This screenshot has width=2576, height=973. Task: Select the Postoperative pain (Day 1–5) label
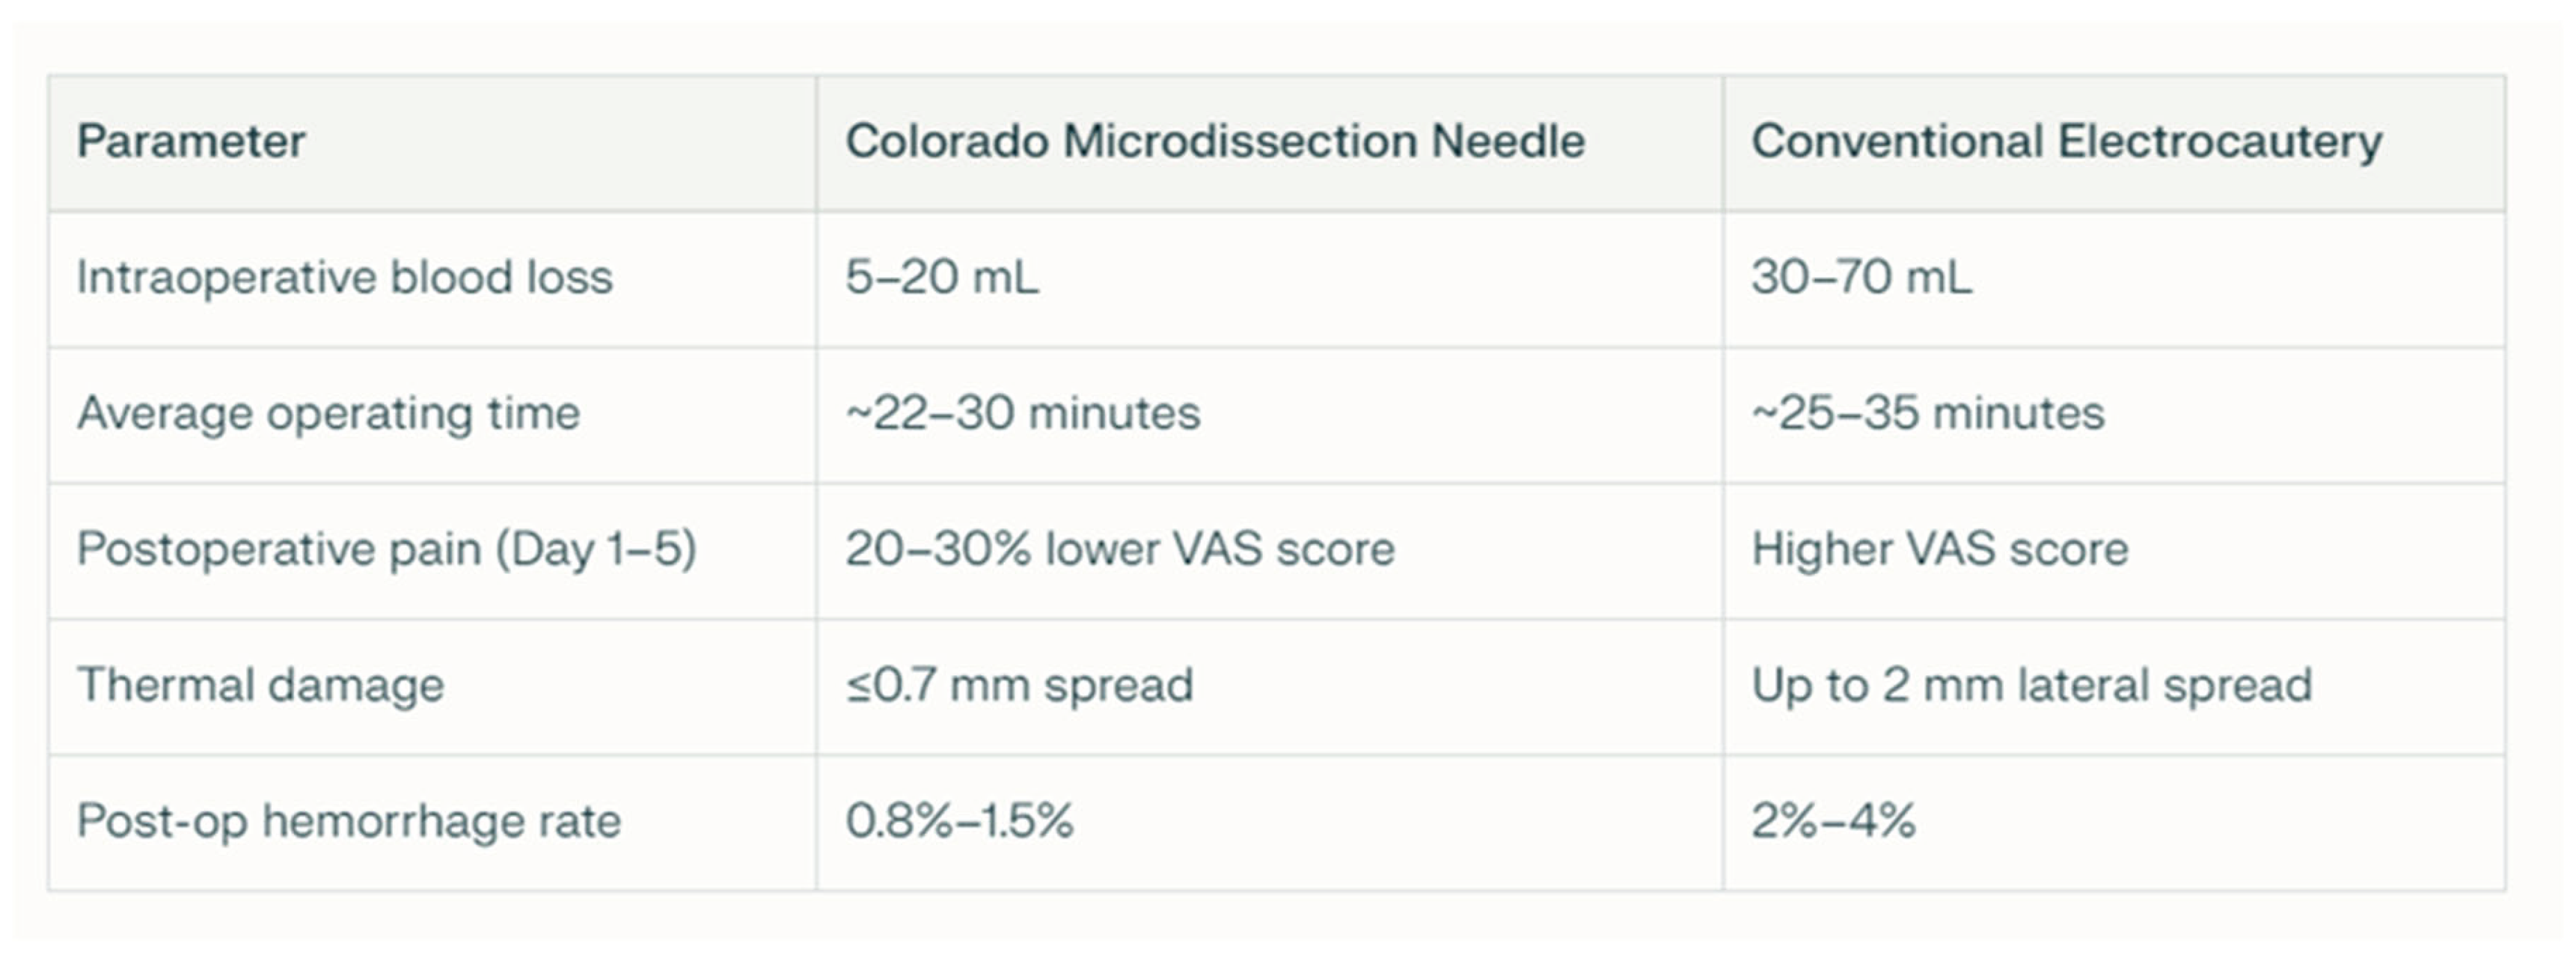tap(386, 550)
